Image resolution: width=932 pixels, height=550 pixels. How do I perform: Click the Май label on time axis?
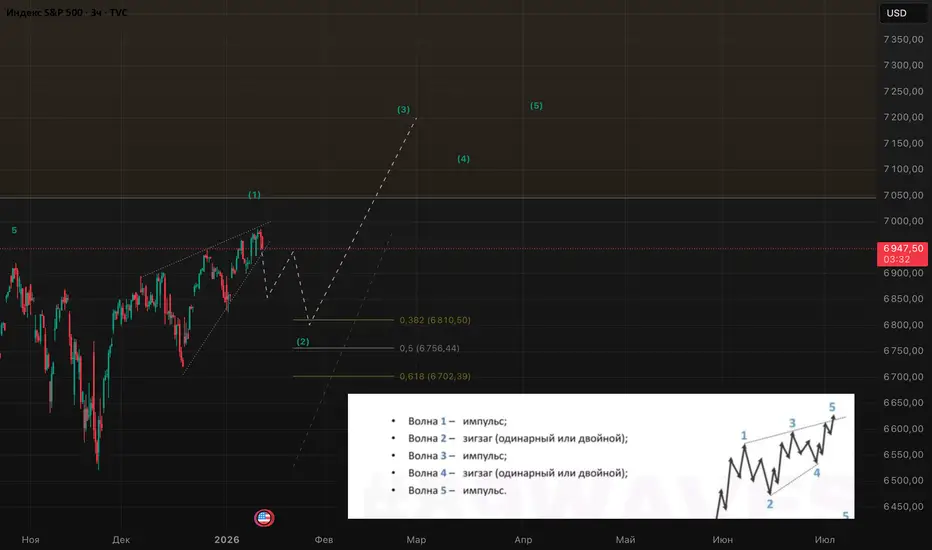(x=625, y=539)
